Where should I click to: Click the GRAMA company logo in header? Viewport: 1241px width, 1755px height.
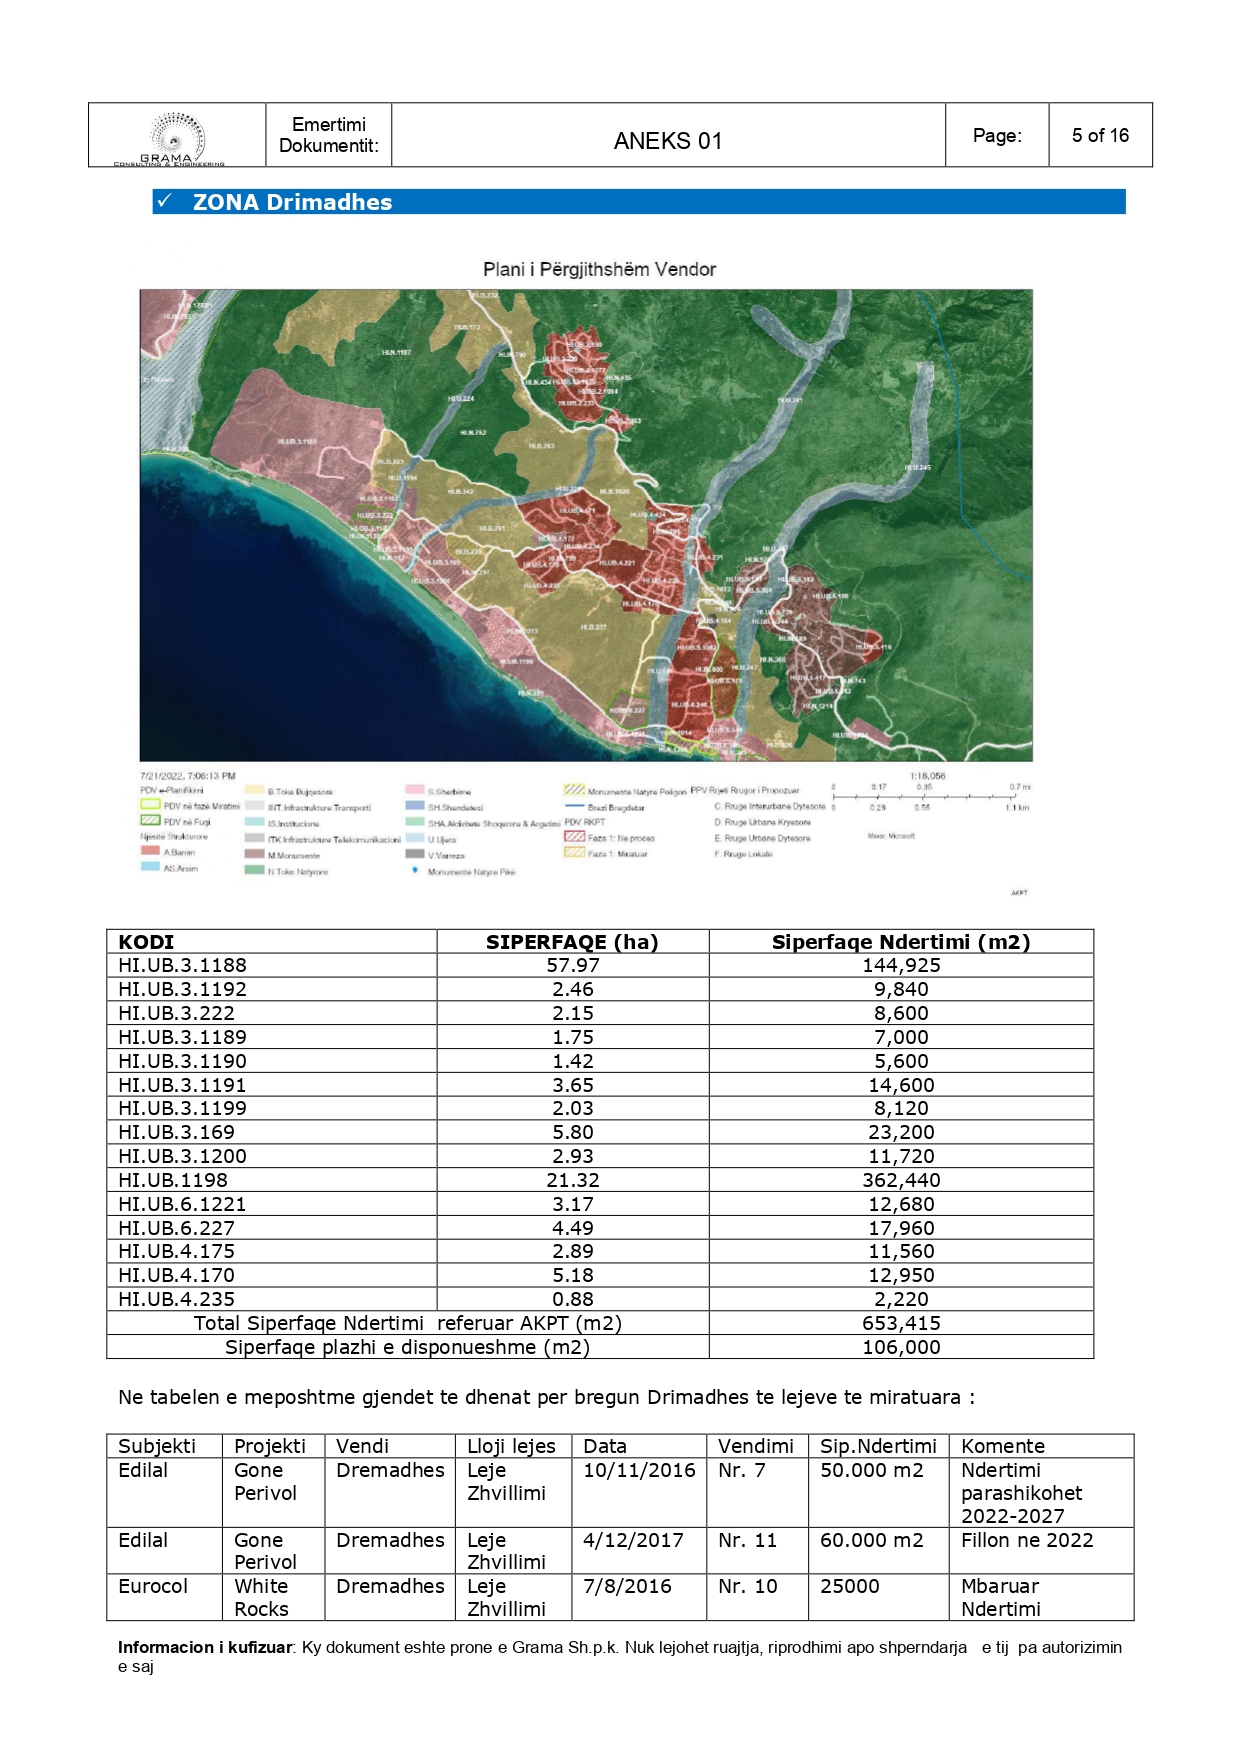[176, 137]
